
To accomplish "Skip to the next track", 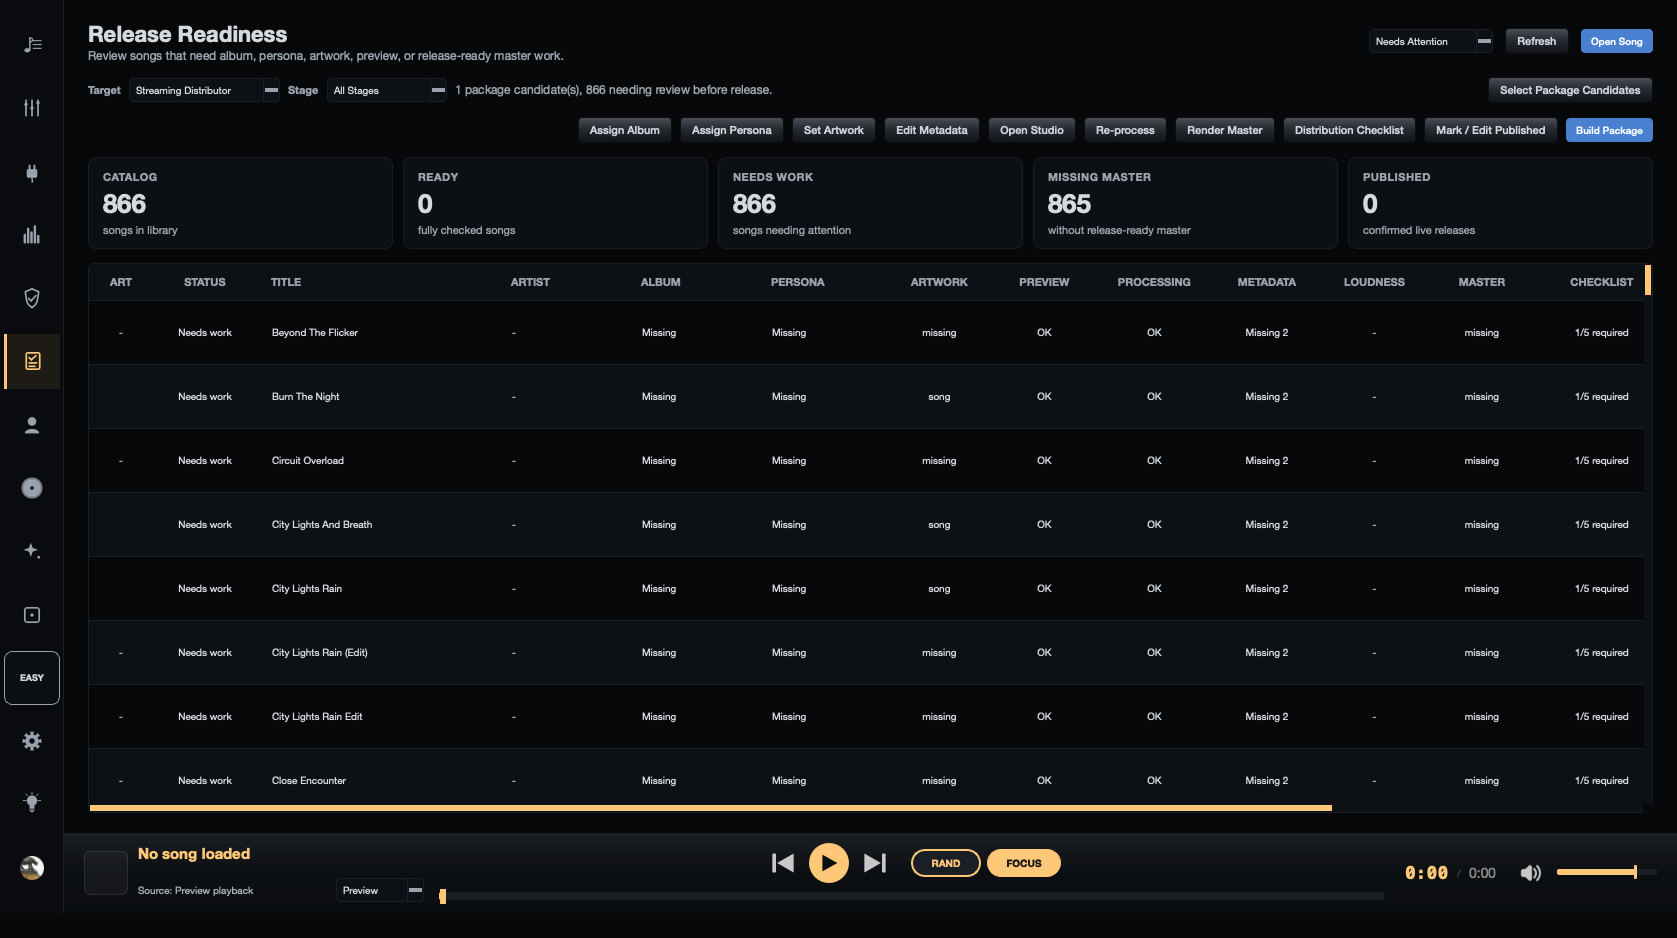I will 875,863.
